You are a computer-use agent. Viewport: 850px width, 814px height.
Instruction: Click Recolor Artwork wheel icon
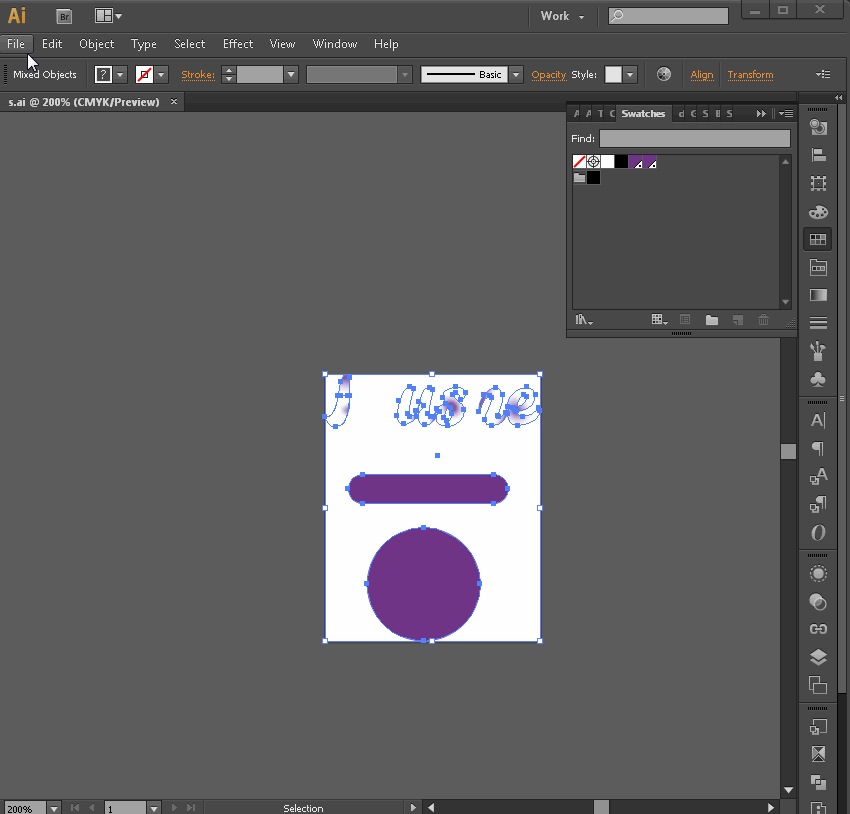pos(663,74)
